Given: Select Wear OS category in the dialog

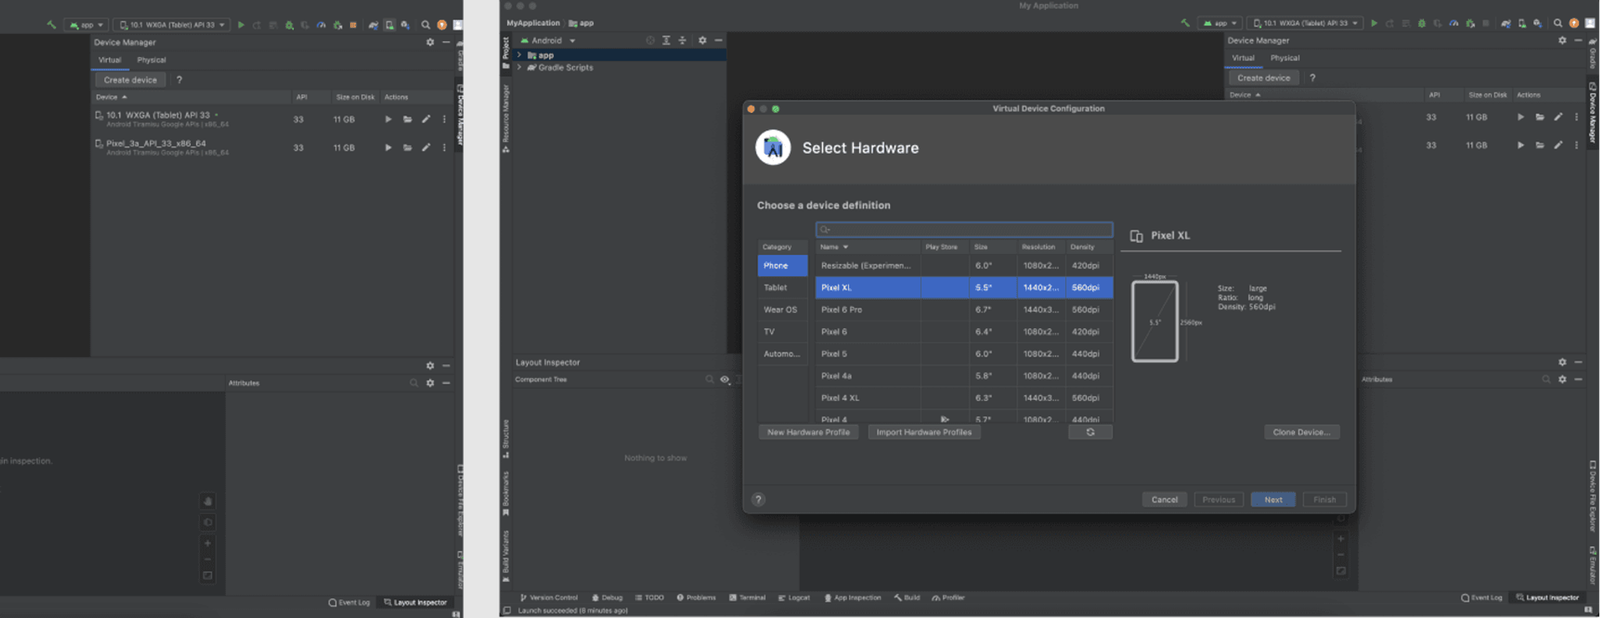Looking at the screenshot, I should [x=780, y=309].
